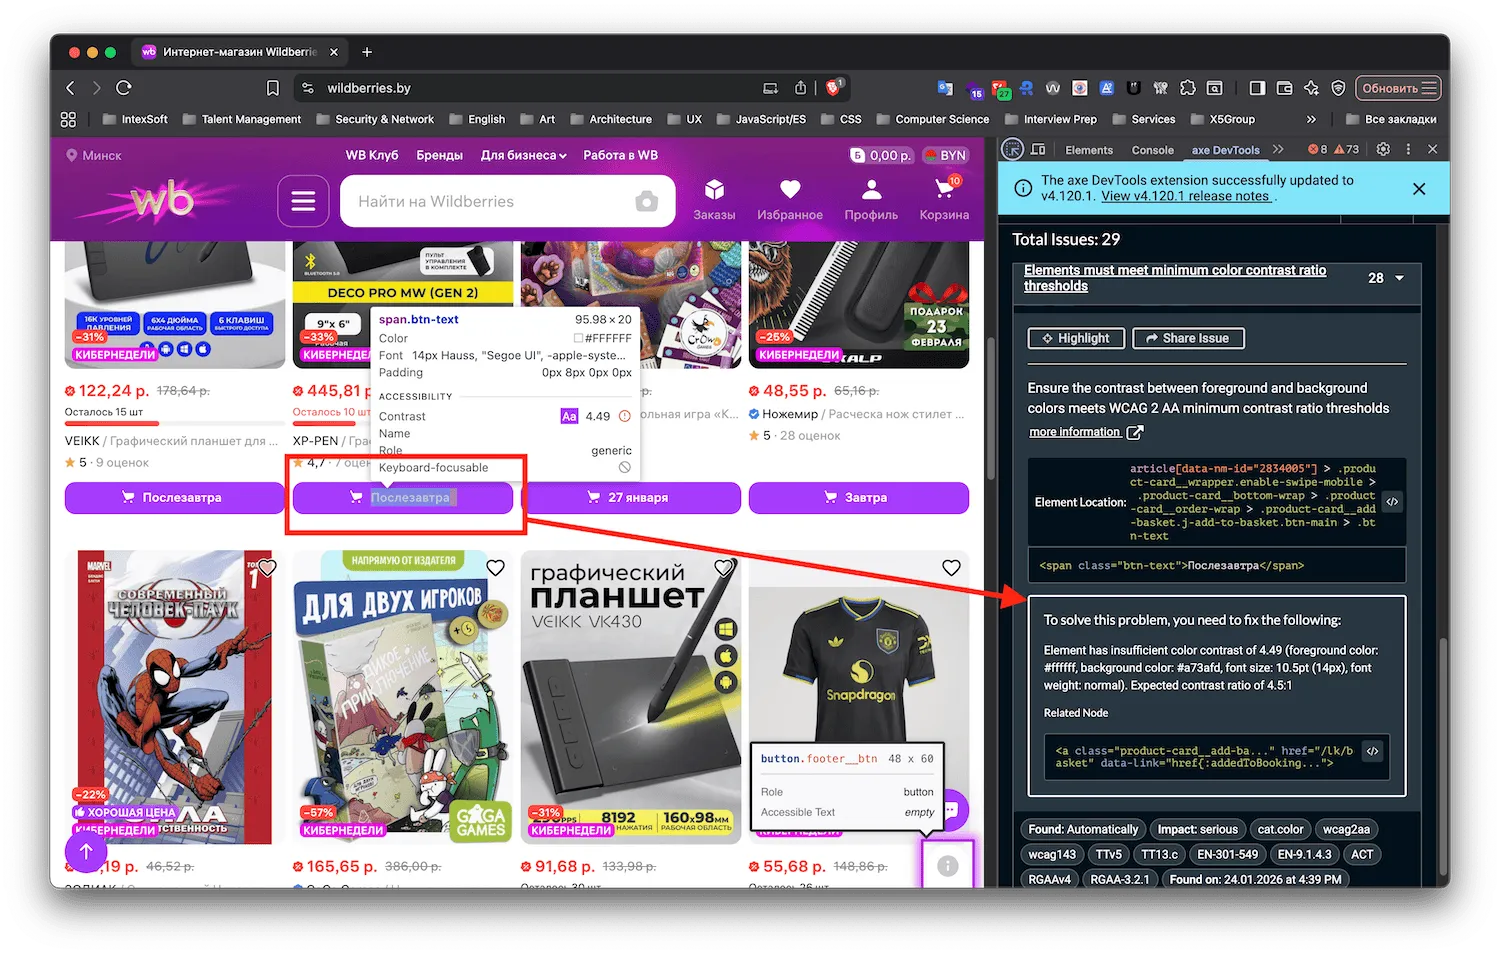
Task: Select the inspect element tool in DevTools
Action: coord(1013,150)
